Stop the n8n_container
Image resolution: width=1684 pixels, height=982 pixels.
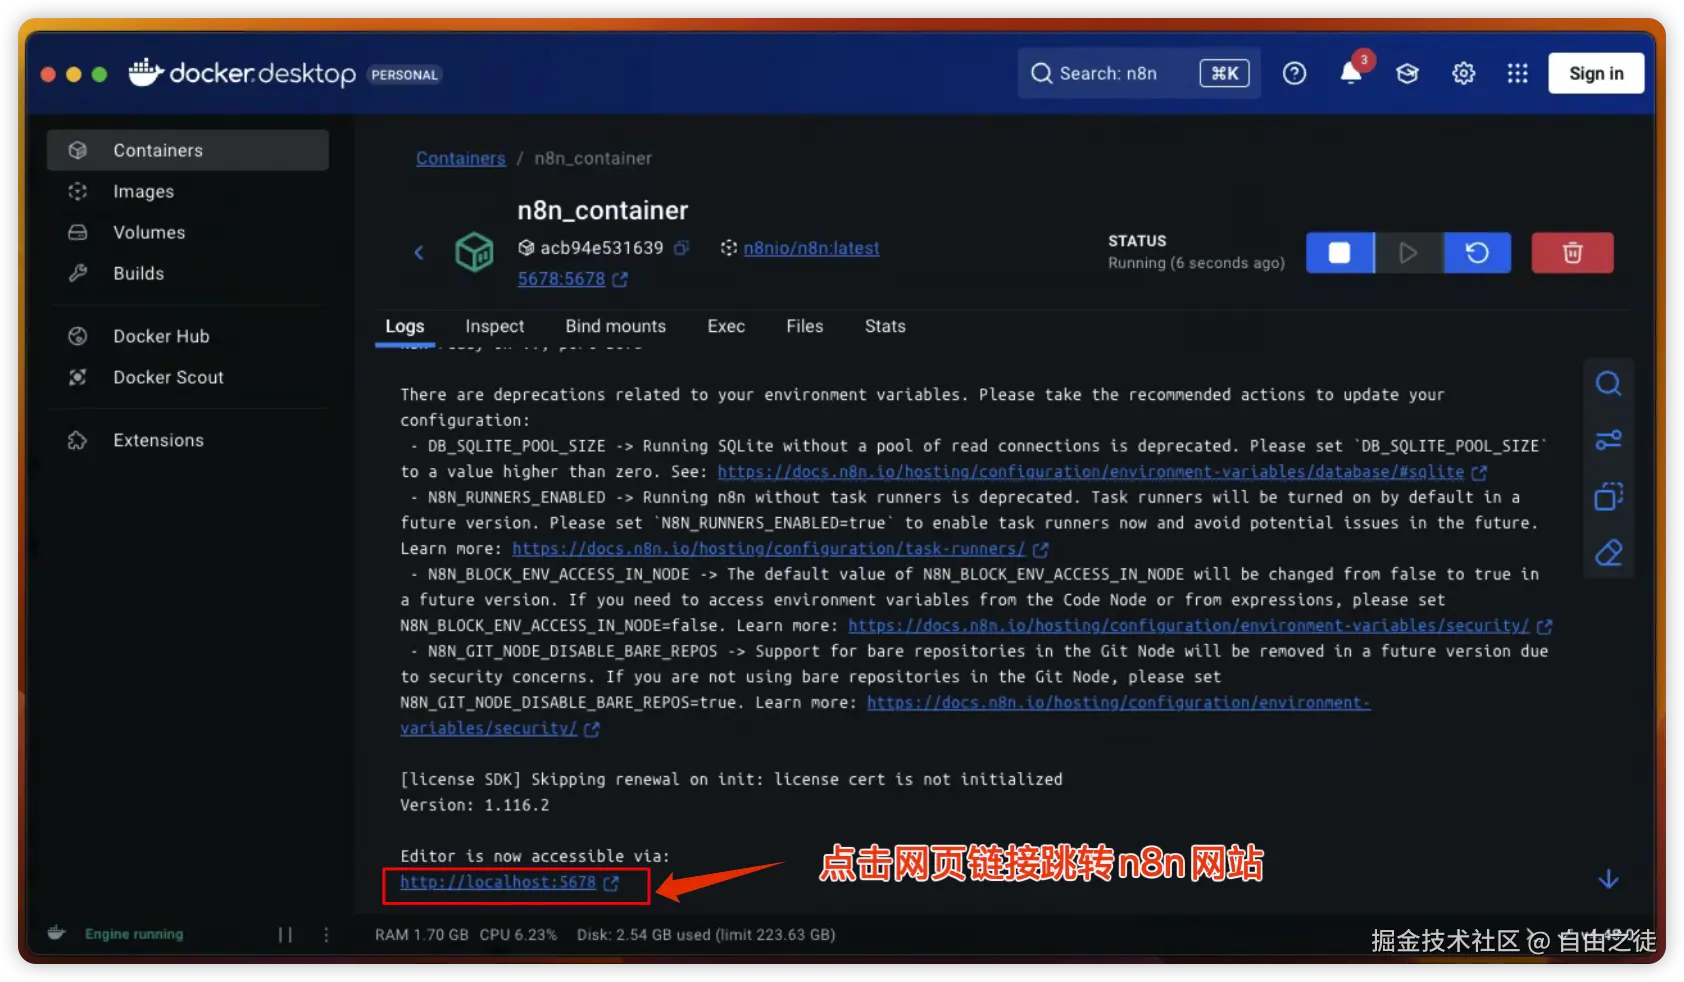[1340, 253]
